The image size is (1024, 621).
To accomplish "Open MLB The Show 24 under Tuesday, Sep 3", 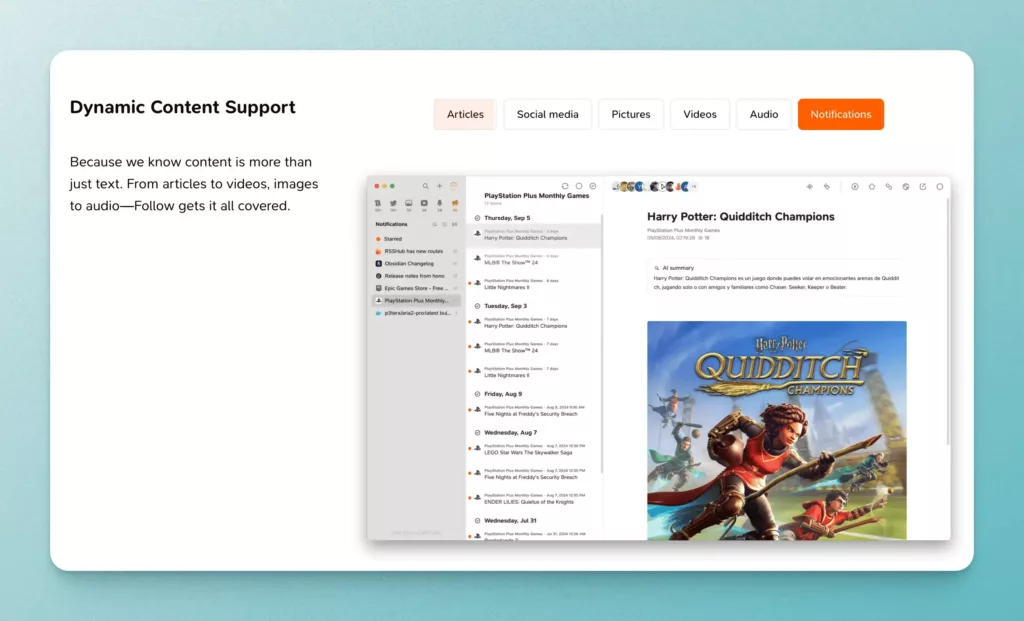I will [x=534, y=347].
